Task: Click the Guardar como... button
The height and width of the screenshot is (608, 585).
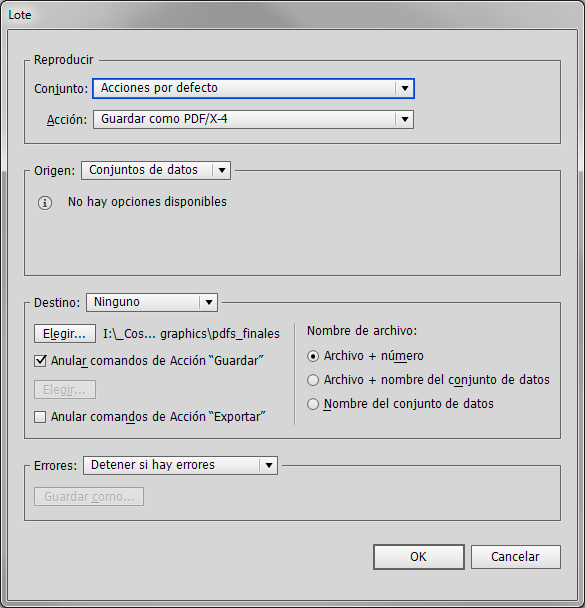Action: (89, 497)
